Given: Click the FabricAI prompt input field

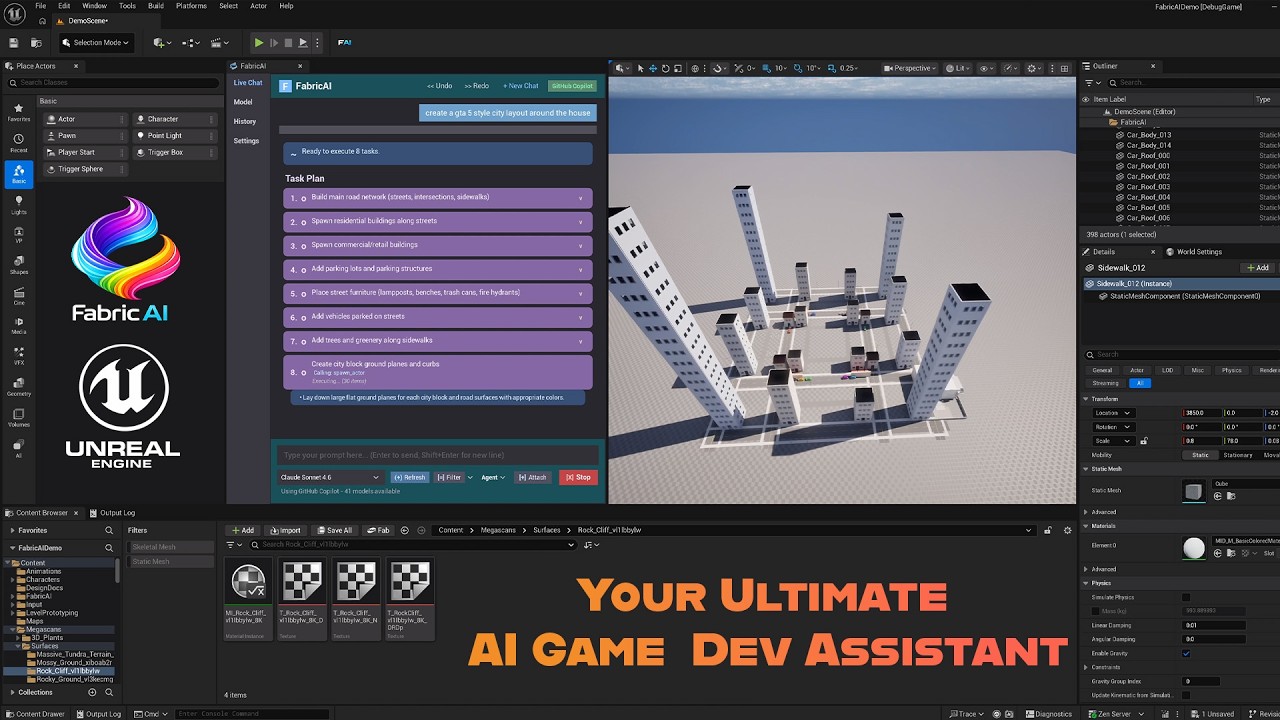Looking at the screenshot, I should coord(438,455).
